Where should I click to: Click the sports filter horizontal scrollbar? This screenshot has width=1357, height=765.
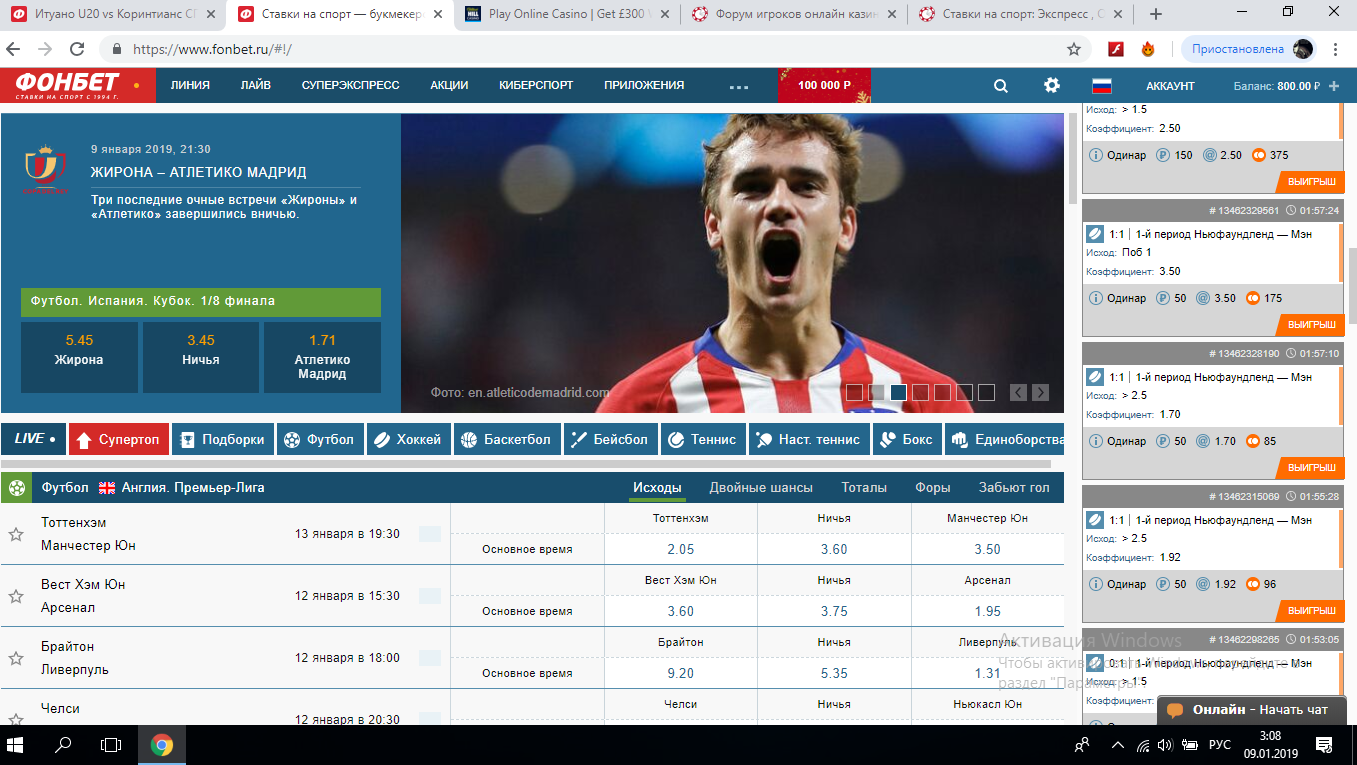(526, 464)
